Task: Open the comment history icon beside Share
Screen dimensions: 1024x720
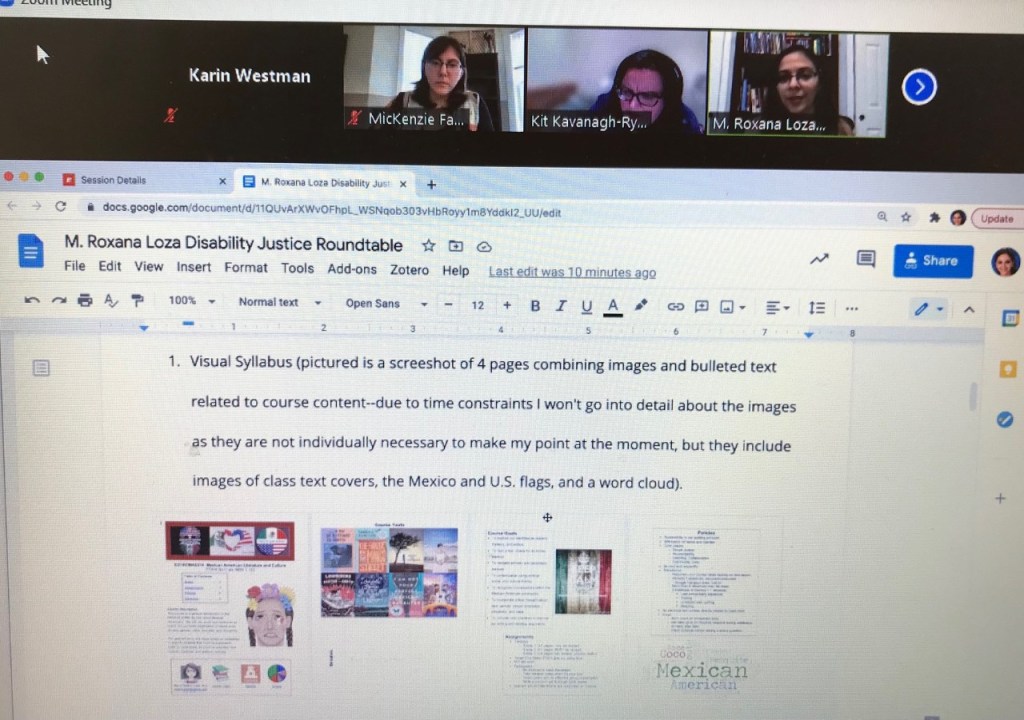Action: coord(865,259)
